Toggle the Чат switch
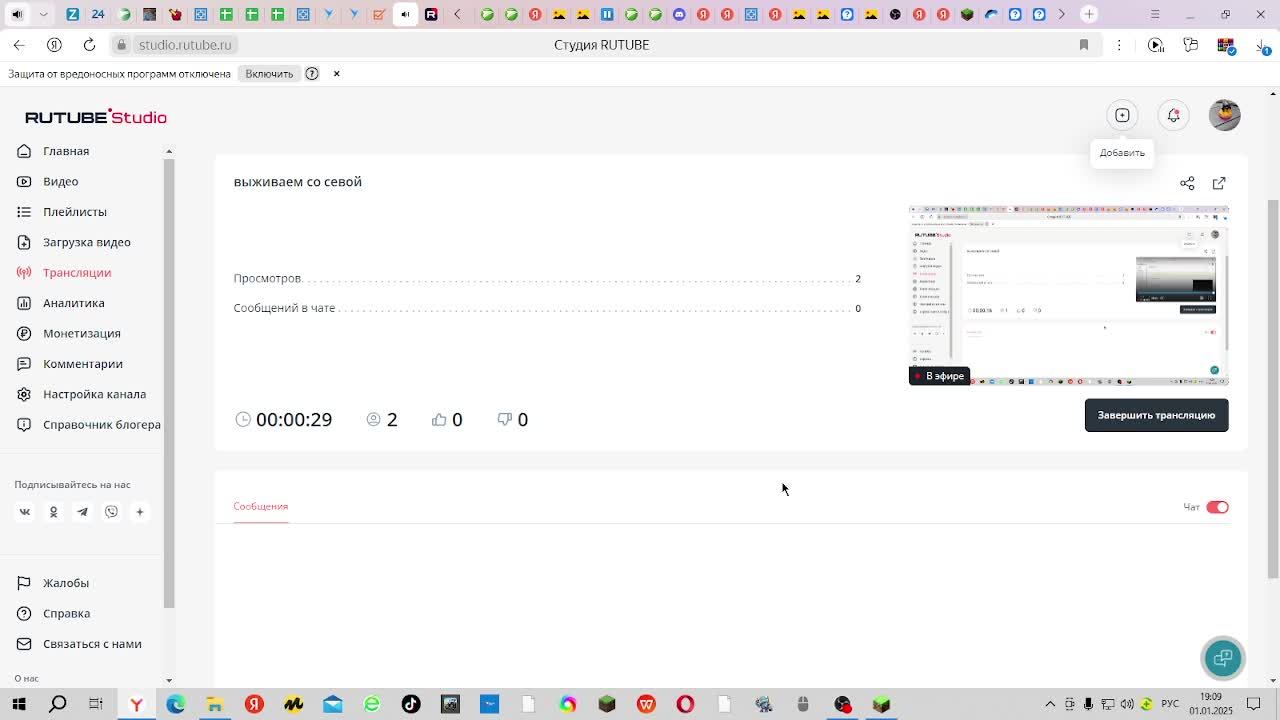Viewport: 1280px width, 720px height. point(1217,507)
